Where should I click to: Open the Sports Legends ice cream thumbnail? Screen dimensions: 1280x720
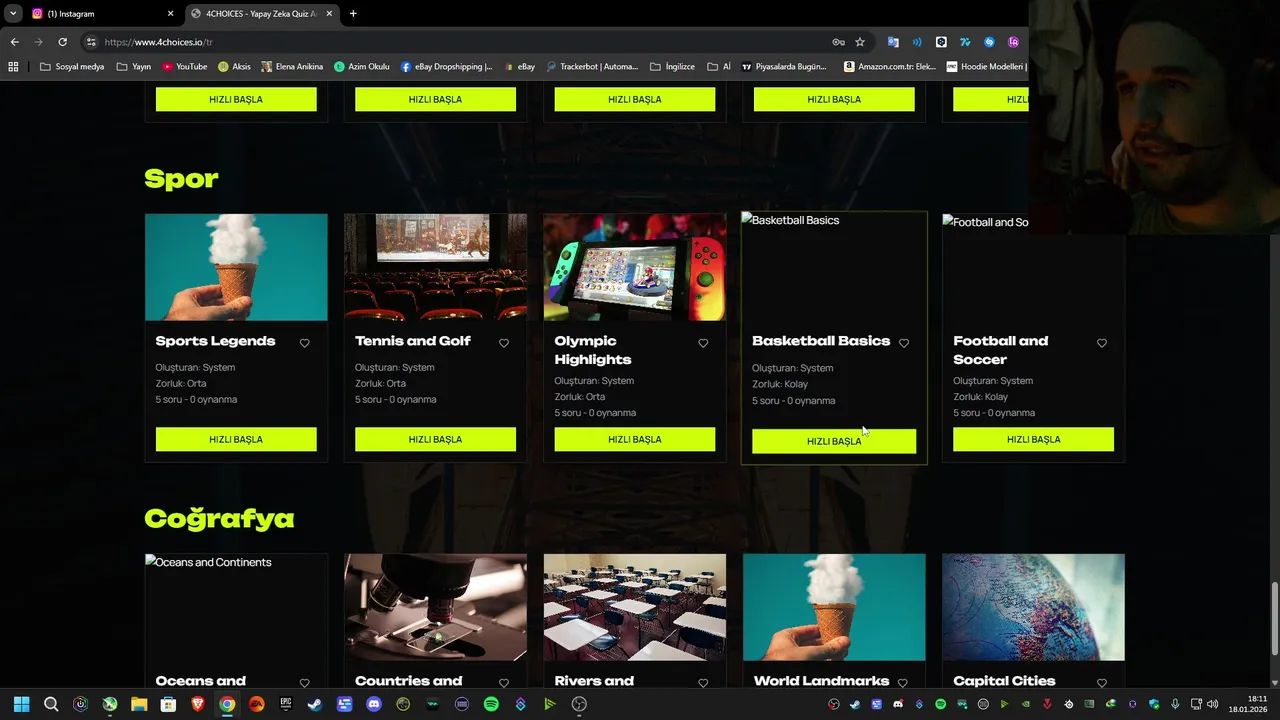[236, 267]
